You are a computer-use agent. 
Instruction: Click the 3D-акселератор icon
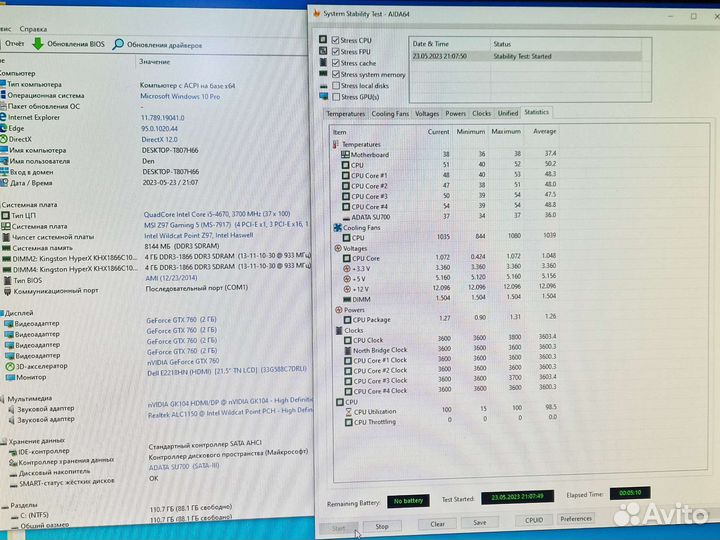pyautogui.click(x=10, y=366)
